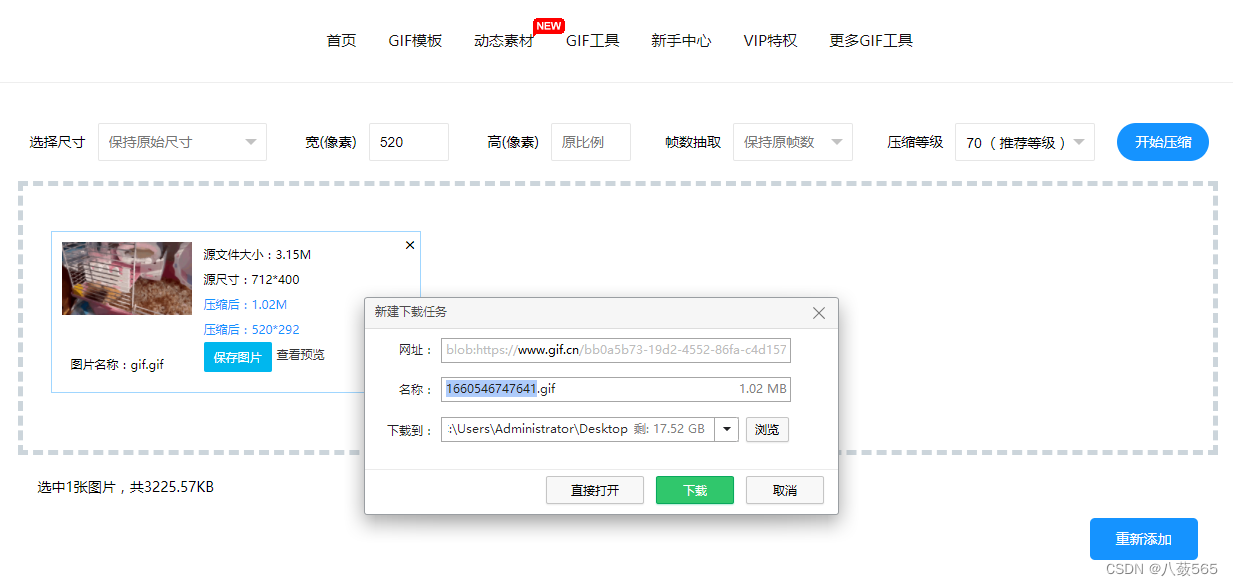The height and width of the screenshot is (586, 1233).
Task: Go to 首页 in the navigation
Action: pyautogui.click(x=340, y=40)
